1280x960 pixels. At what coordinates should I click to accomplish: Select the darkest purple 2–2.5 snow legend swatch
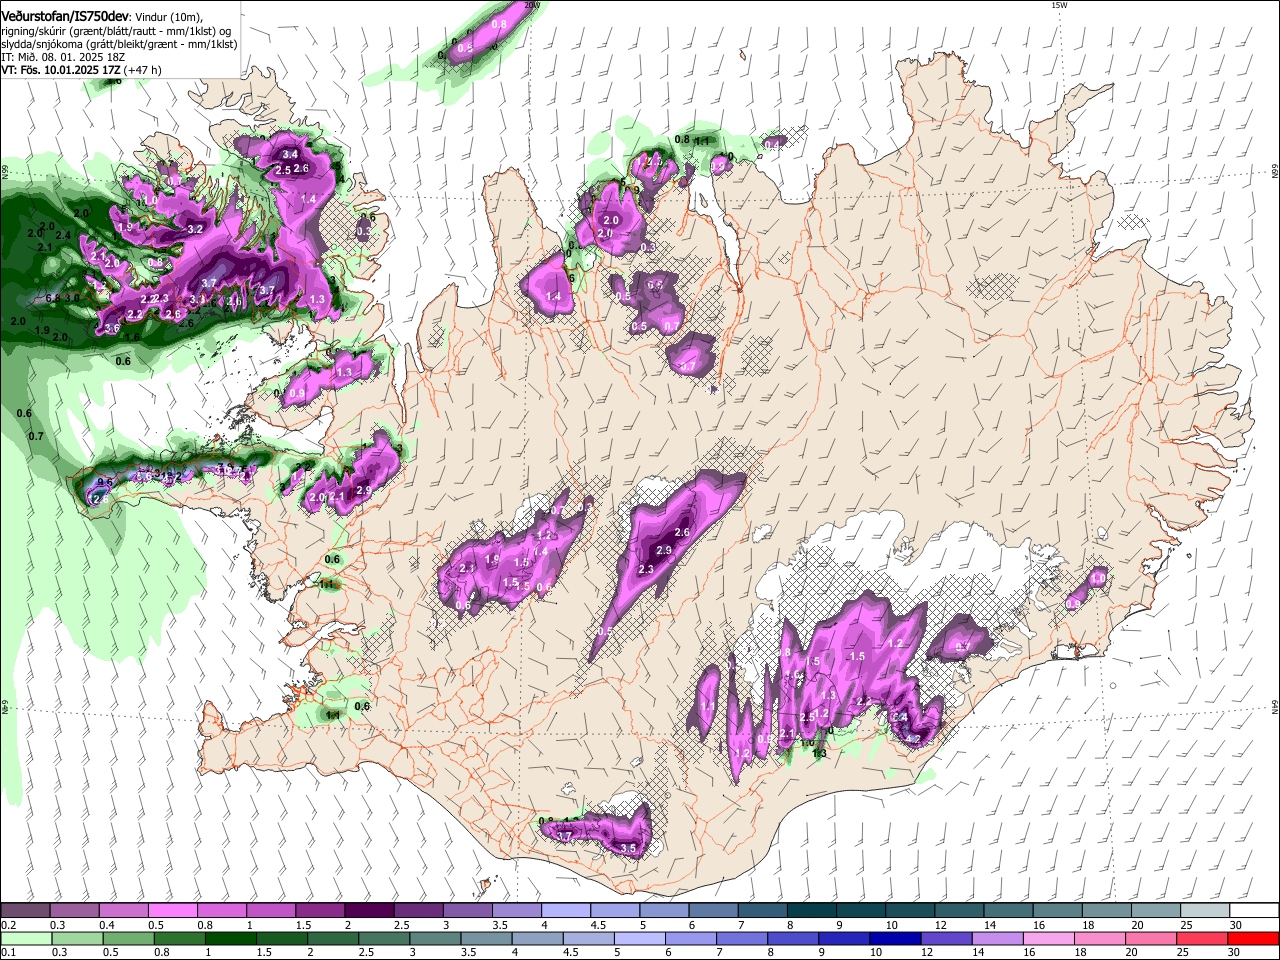[x=369, y=910]
